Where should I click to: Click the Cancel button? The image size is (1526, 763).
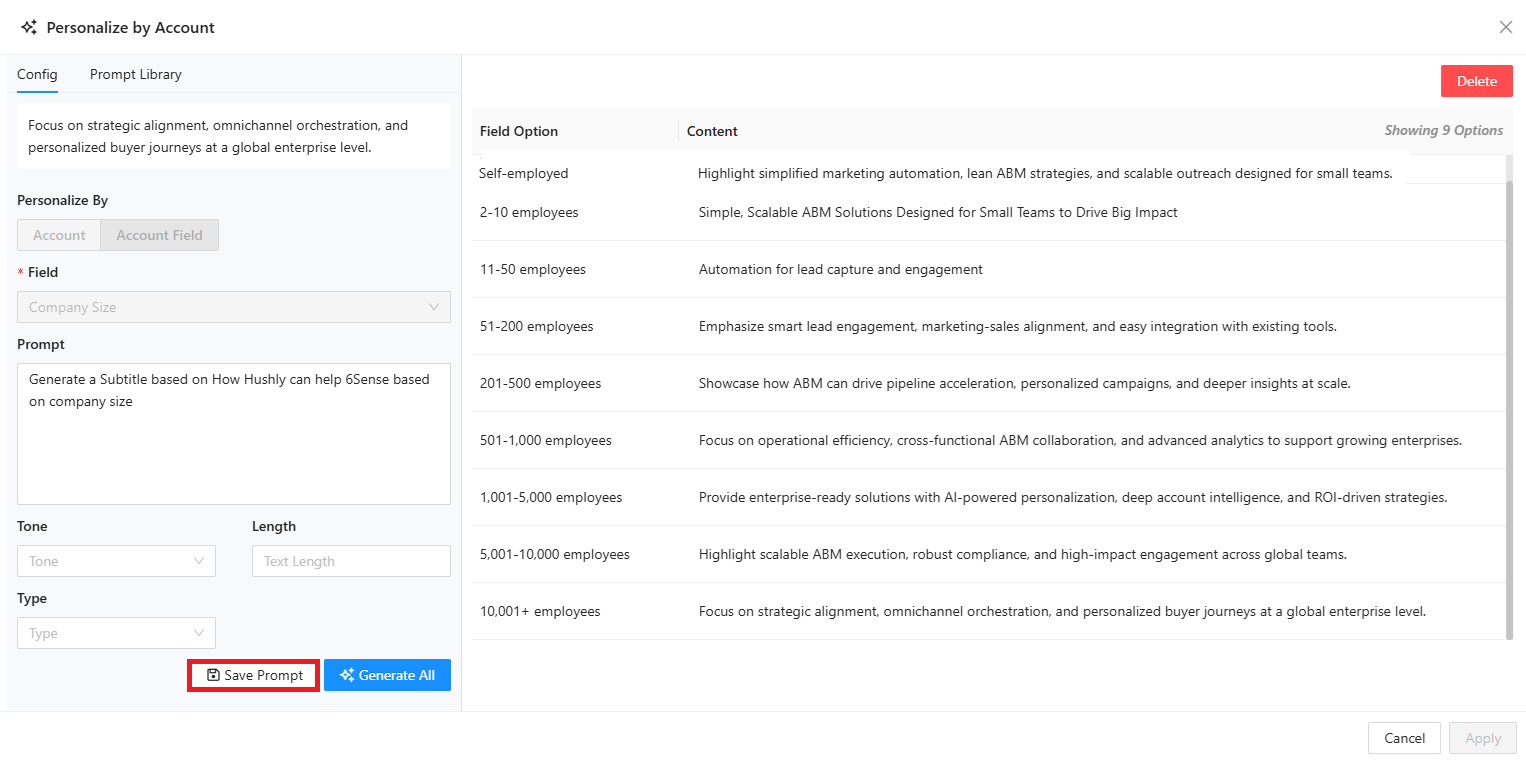[x=1404, y=738]
